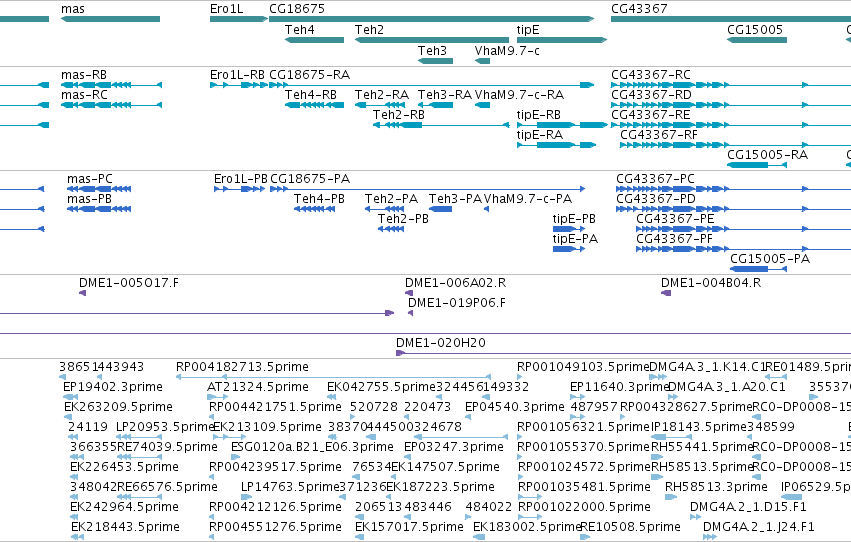Viewport: 851px width, 542px height.
Task: Click the mas-RB transcript label
Action: point(84,75)
